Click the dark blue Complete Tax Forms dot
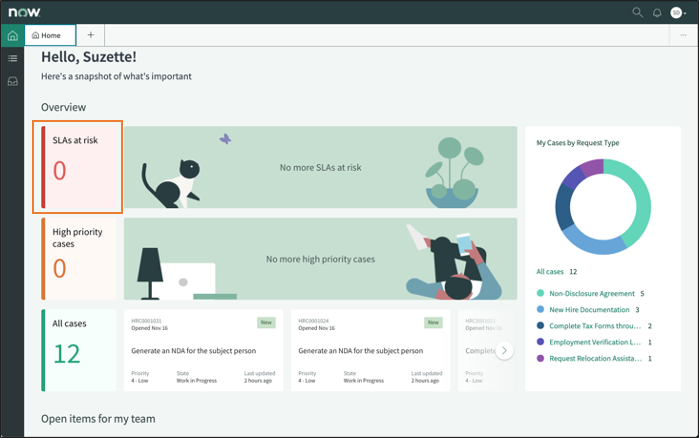The height and width of the screenshot is (438, 699). coord(540,326)
